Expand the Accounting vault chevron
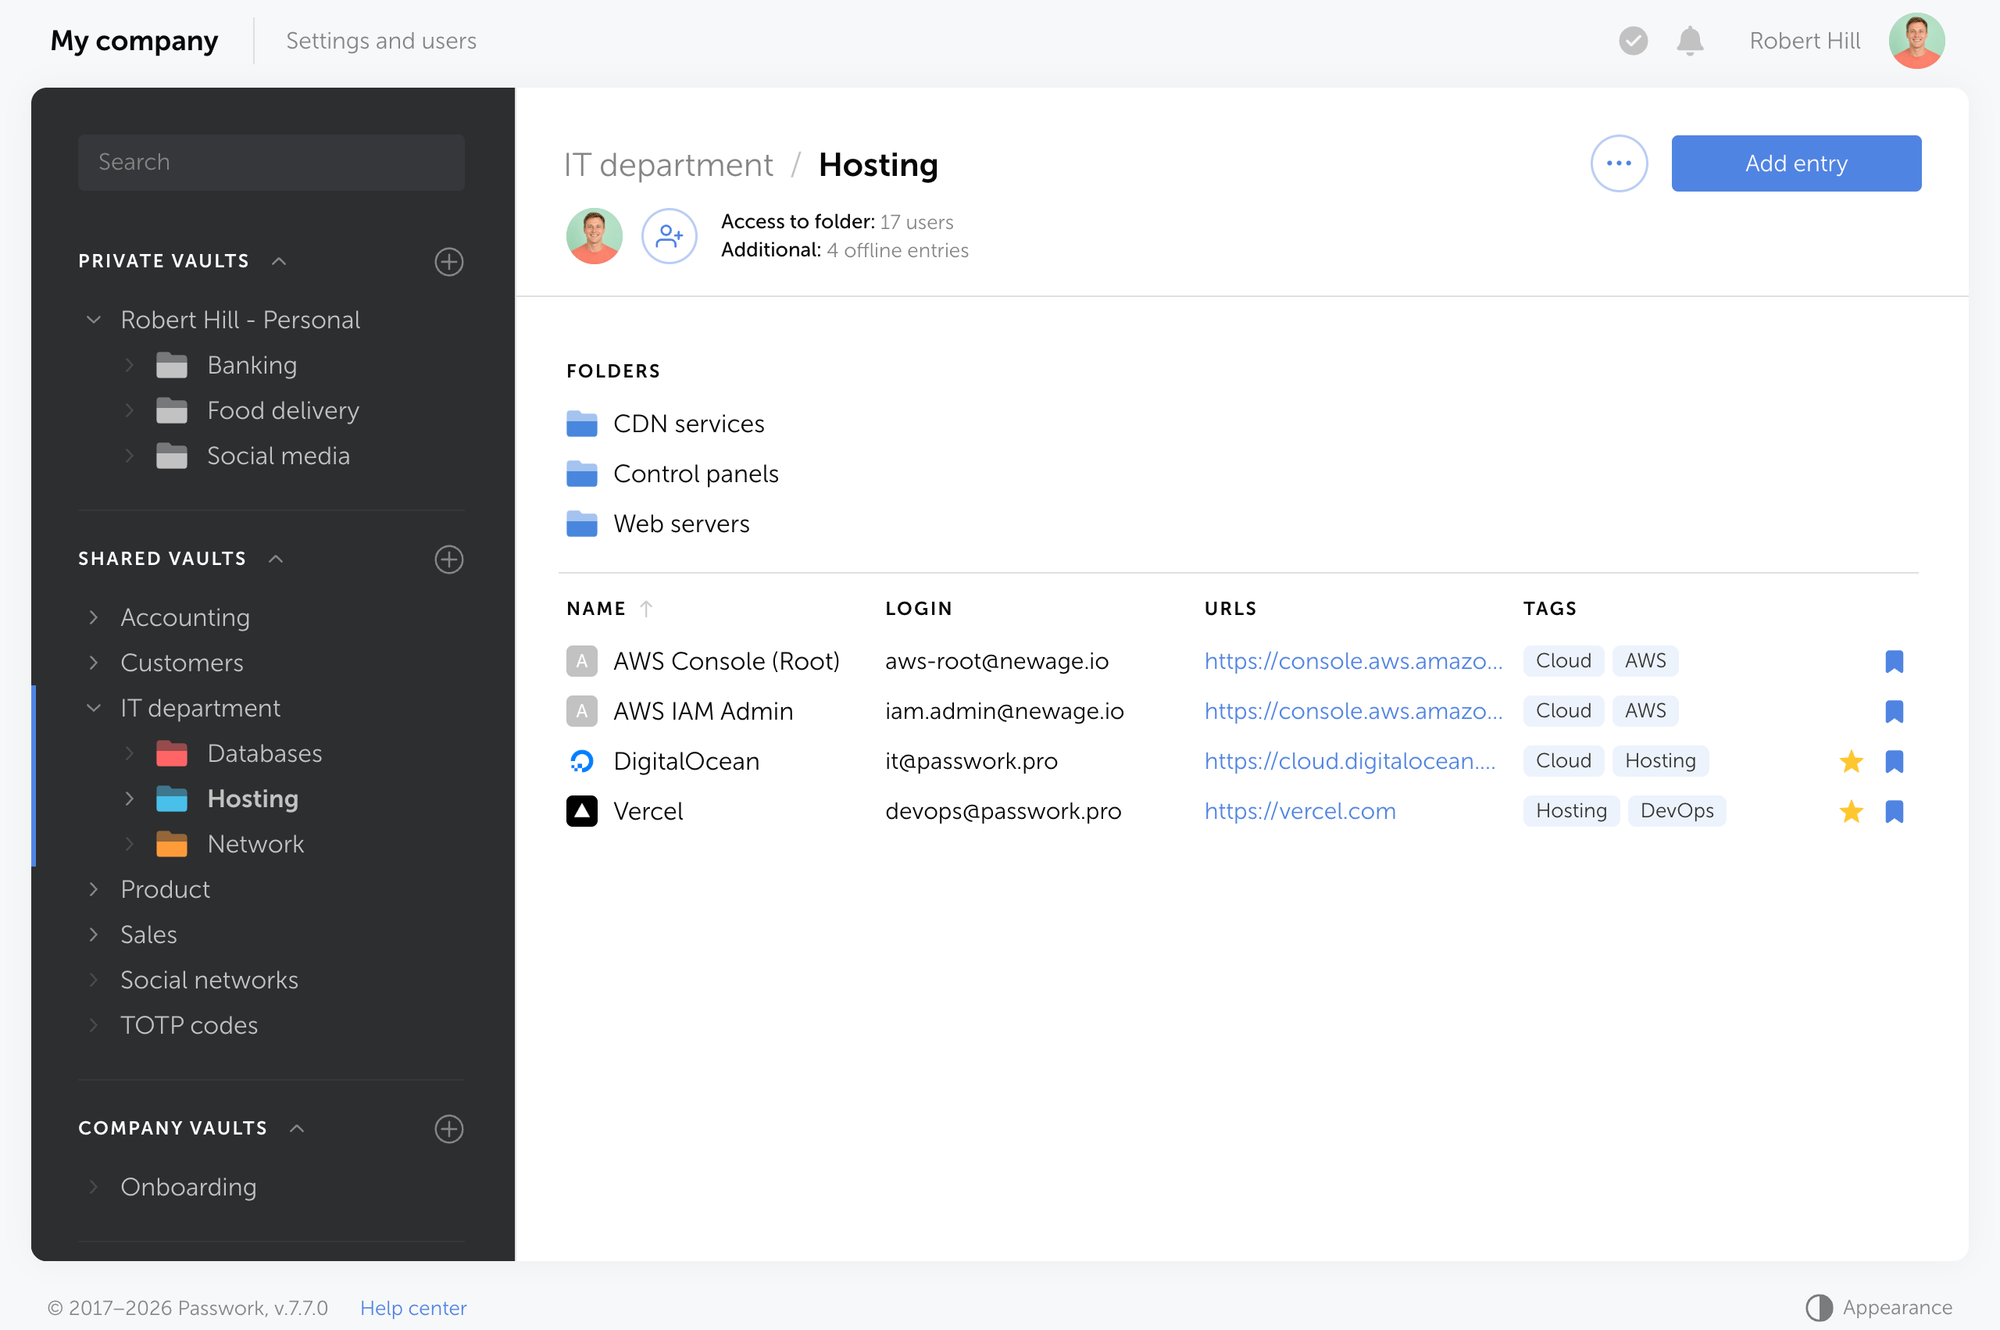 click(x=94, y=617)
